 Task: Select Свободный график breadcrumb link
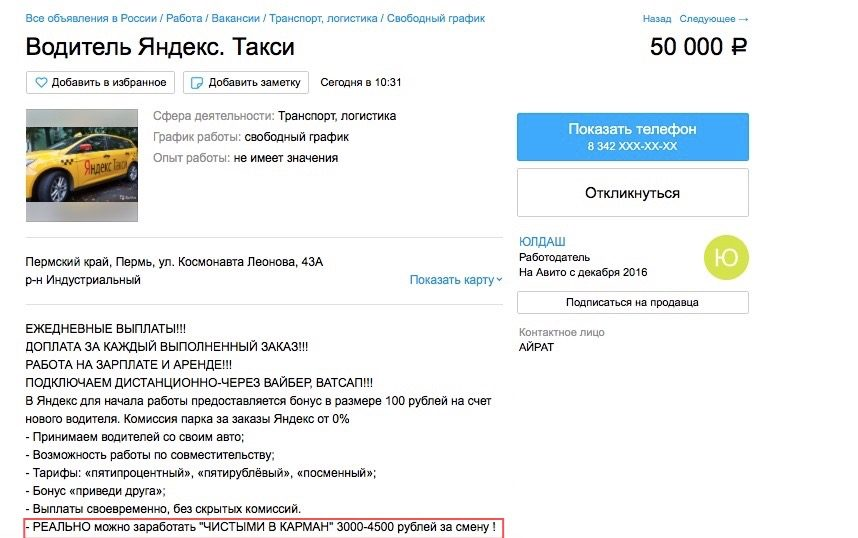point(436,19)
